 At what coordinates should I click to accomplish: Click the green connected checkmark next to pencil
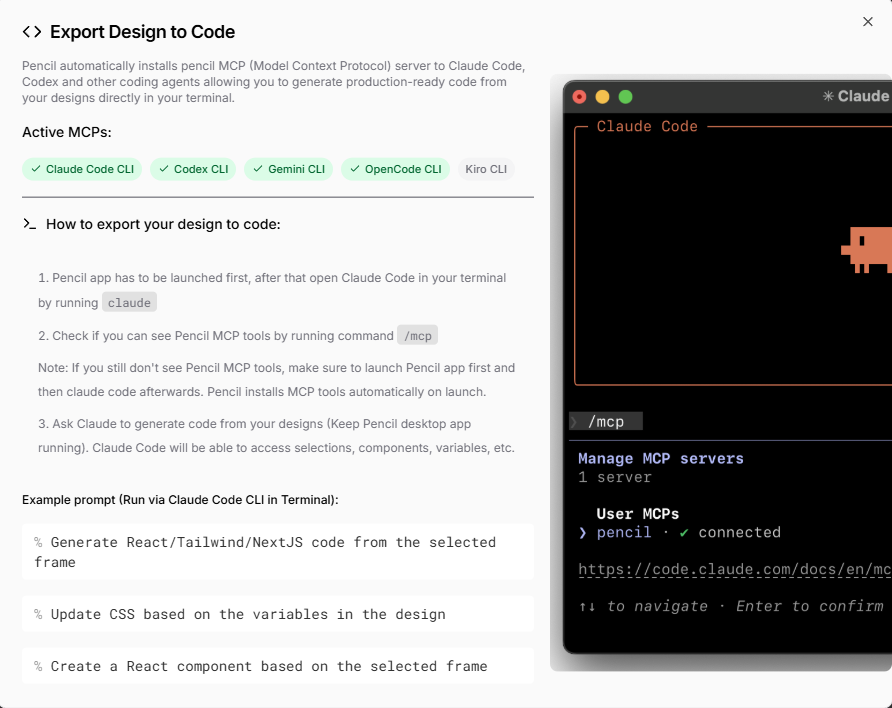point(684,533)
